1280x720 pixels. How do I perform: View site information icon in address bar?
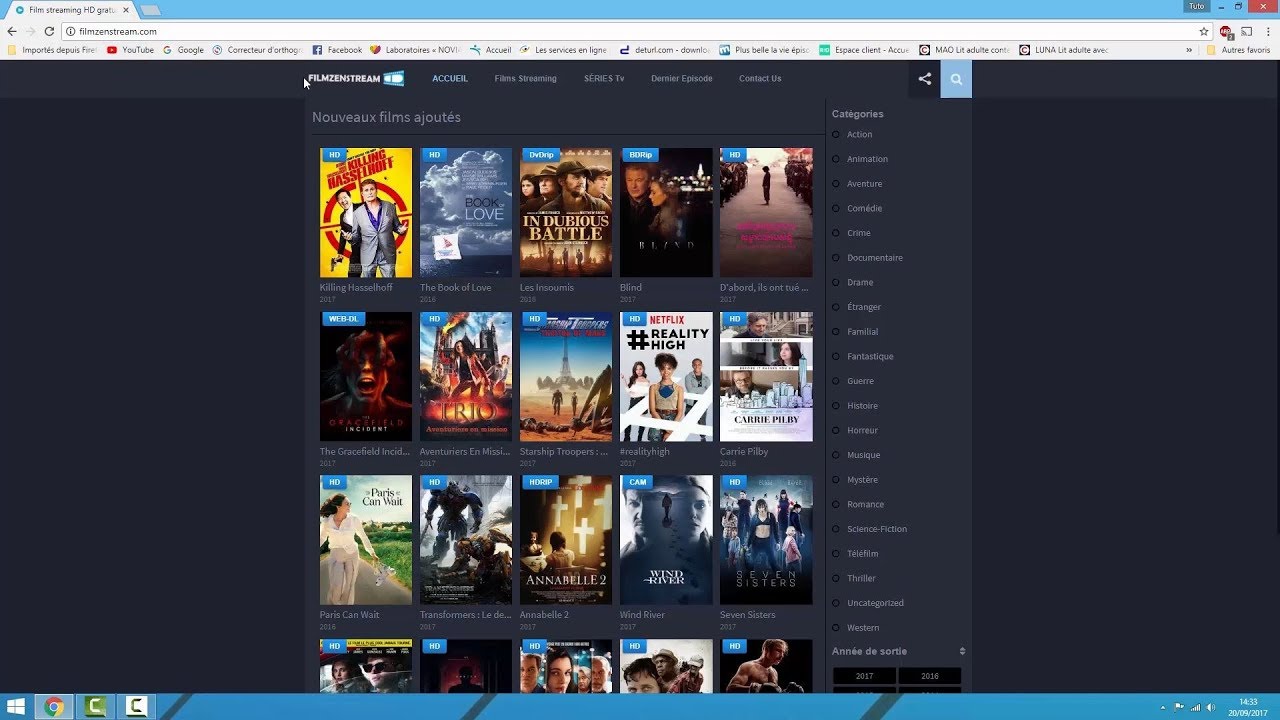[x=71, y=31]
